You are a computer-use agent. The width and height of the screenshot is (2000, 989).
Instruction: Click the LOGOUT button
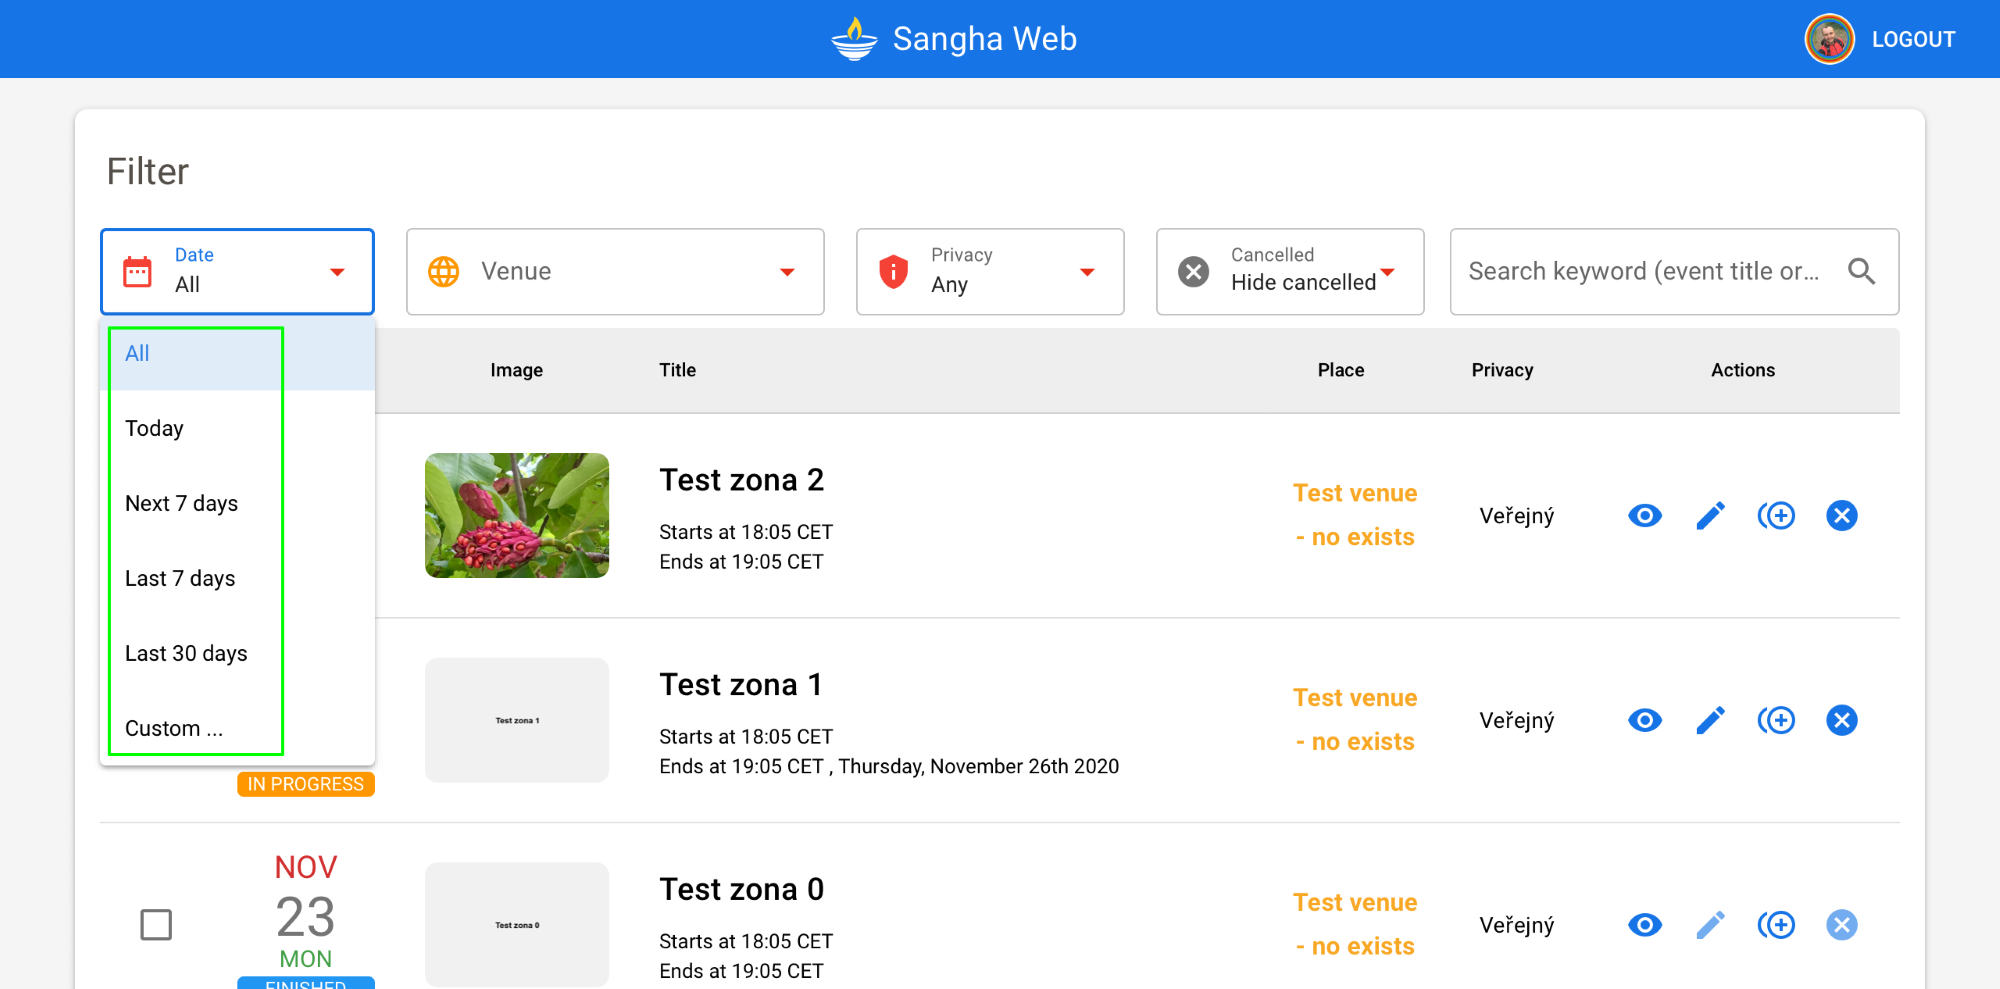point(1913,39)
